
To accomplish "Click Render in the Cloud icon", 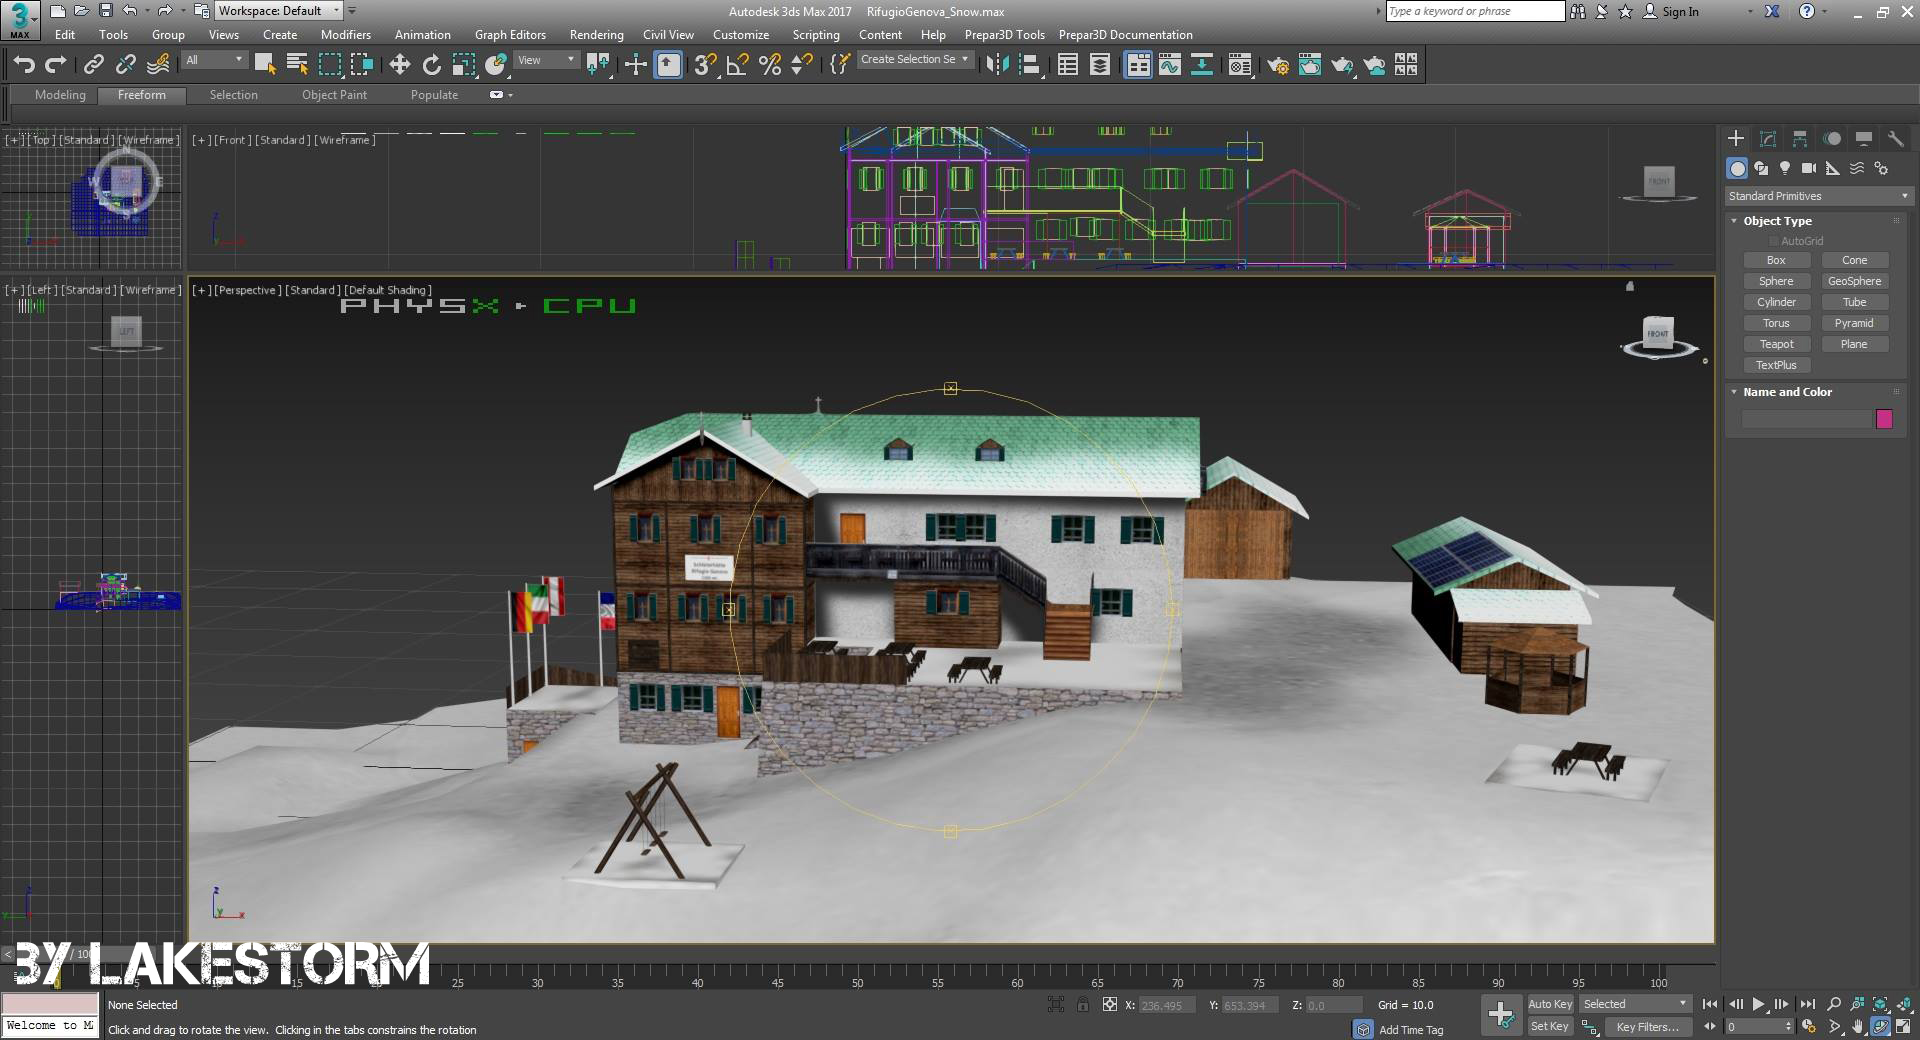I will (1375, 65).
